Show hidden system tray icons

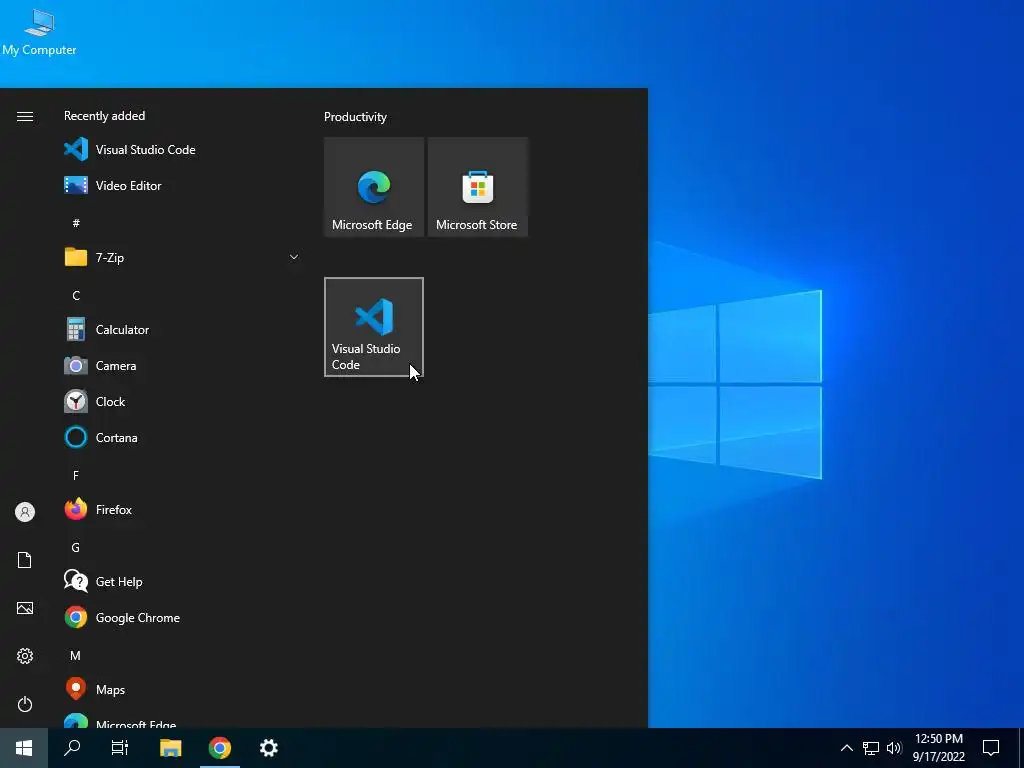coord(846,748)
